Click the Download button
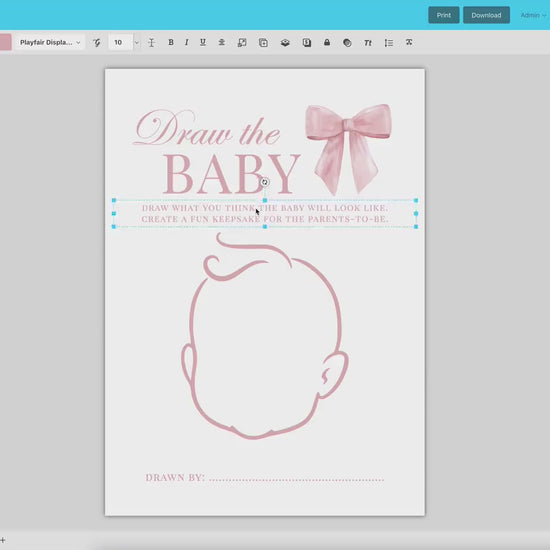 [486, 15]
